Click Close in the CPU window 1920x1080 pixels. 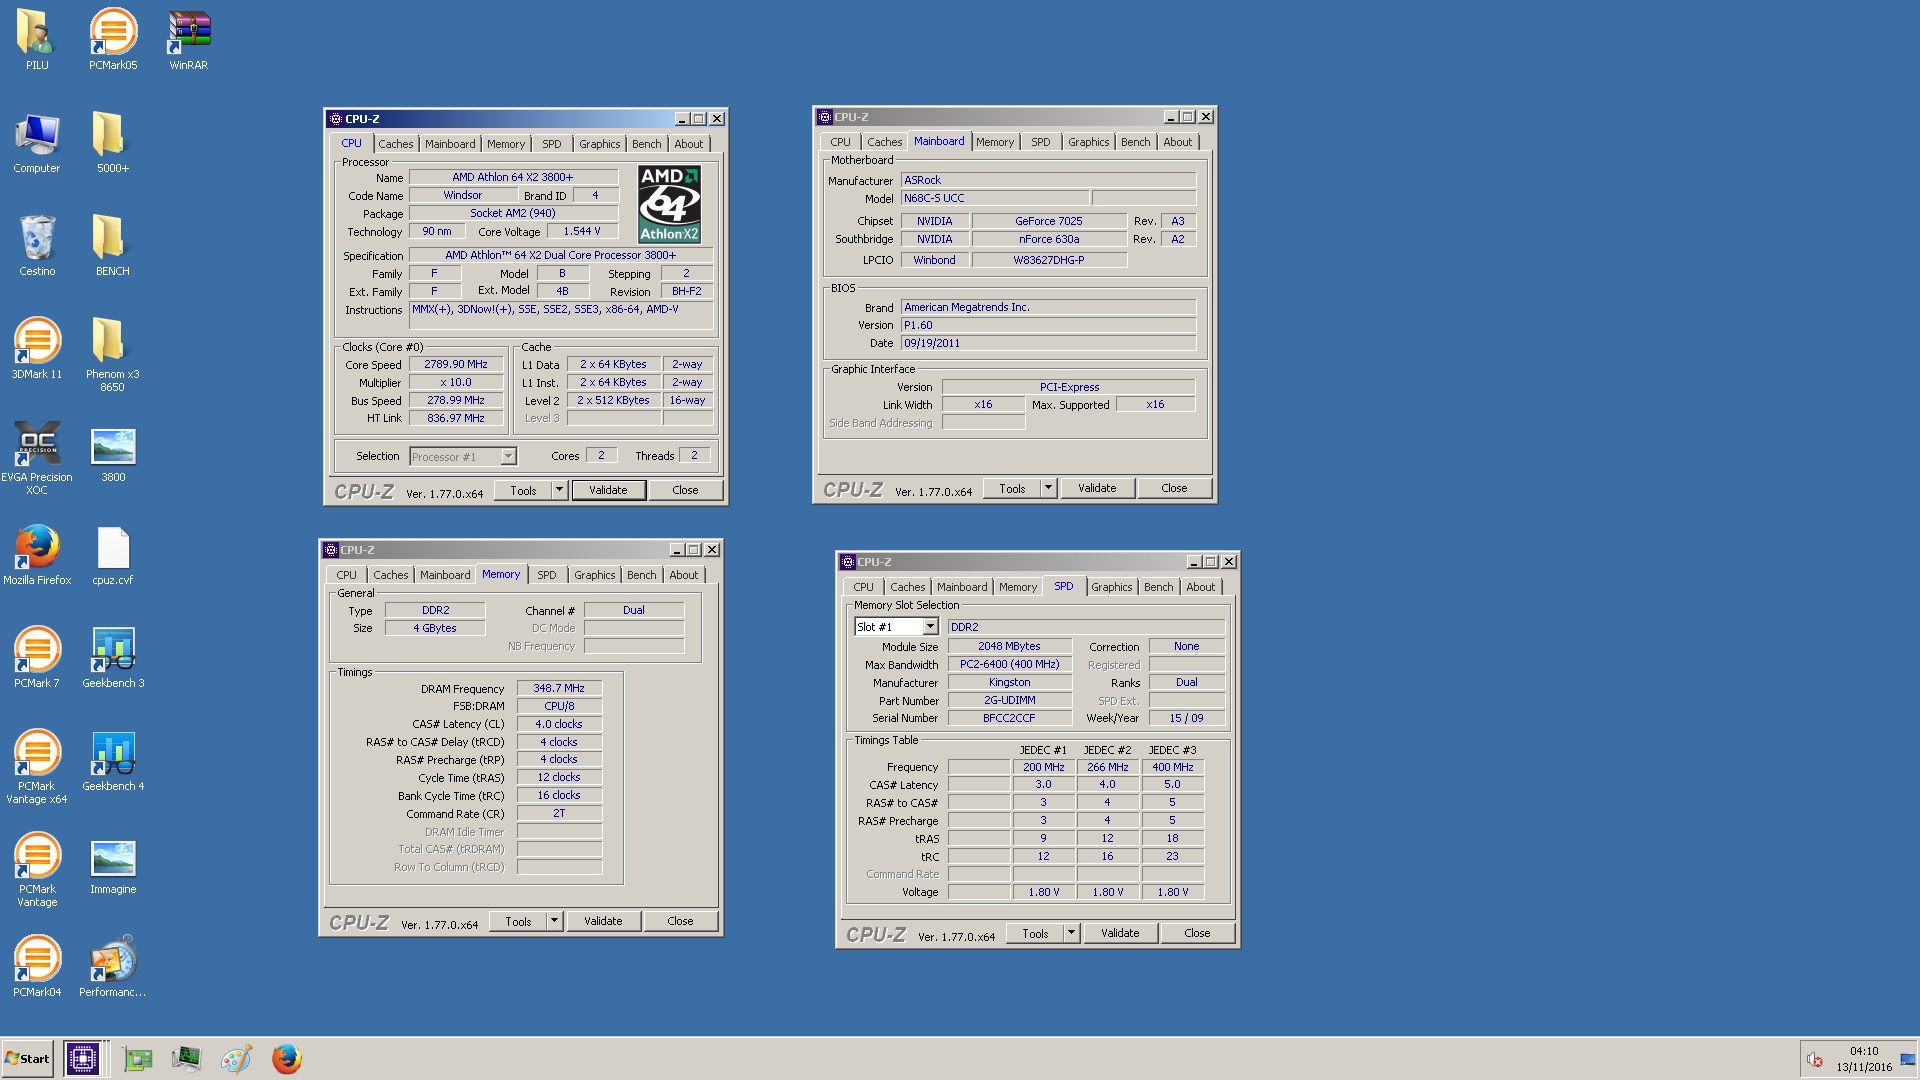coord(685,490)
